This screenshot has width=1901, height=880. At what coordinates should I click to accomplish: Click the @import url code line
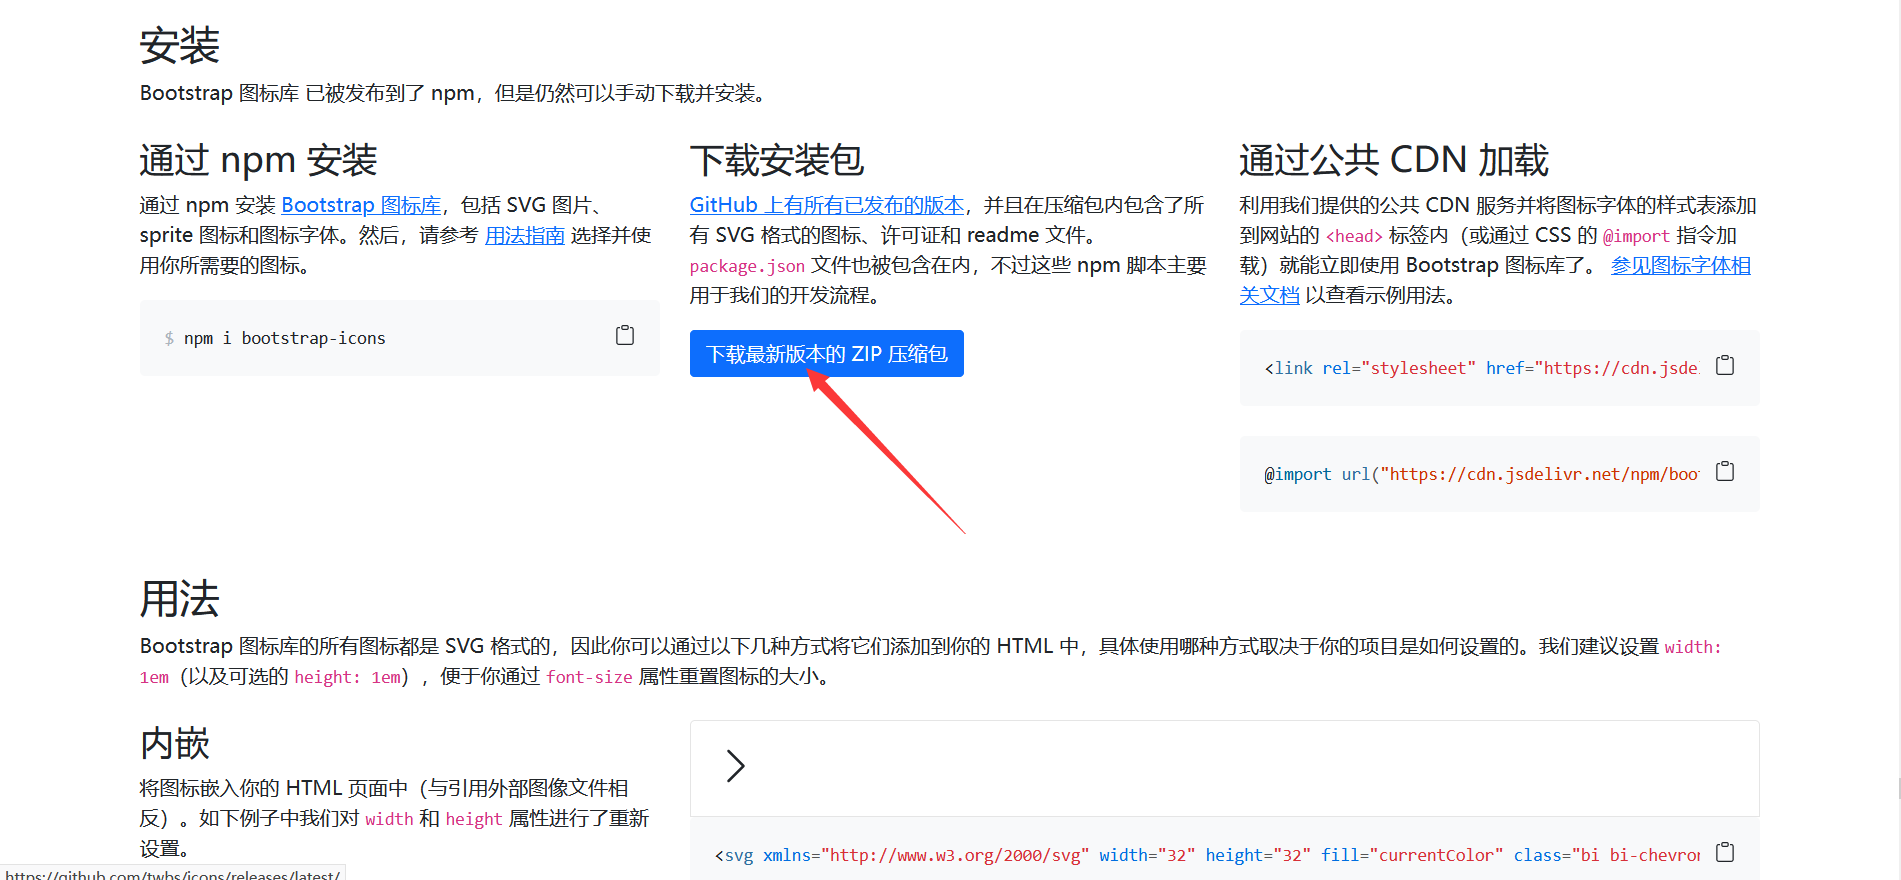[1481, 474]
